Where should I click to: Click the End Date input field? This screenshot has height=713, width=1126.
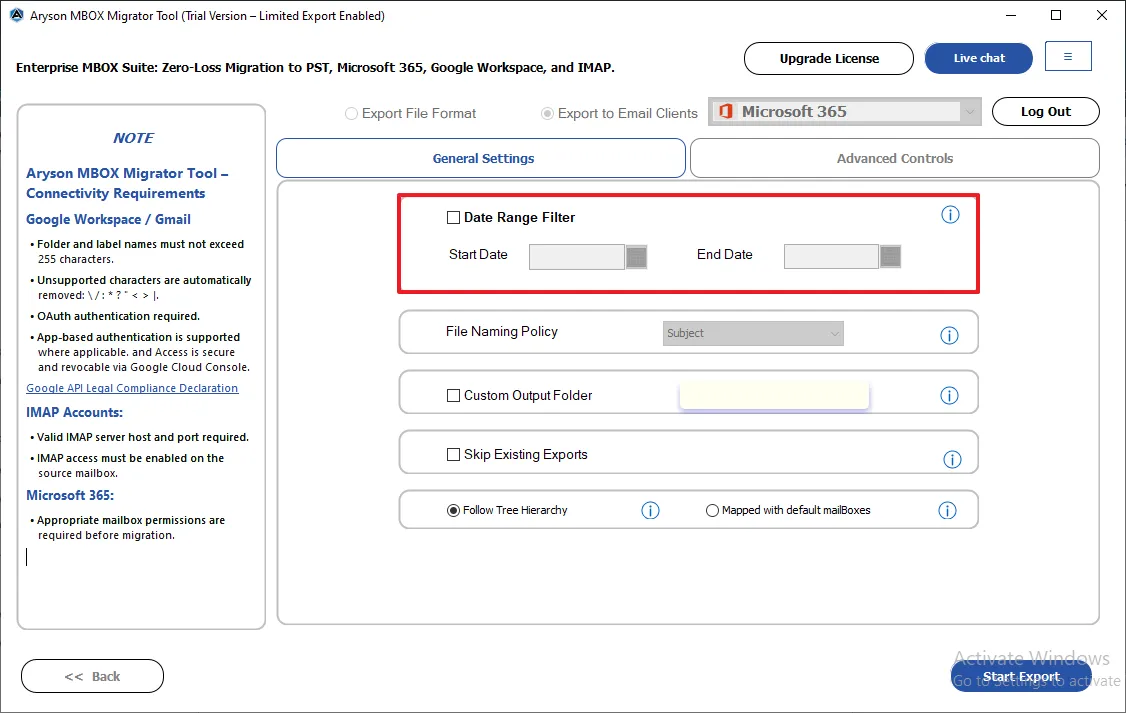coord(831,256)
